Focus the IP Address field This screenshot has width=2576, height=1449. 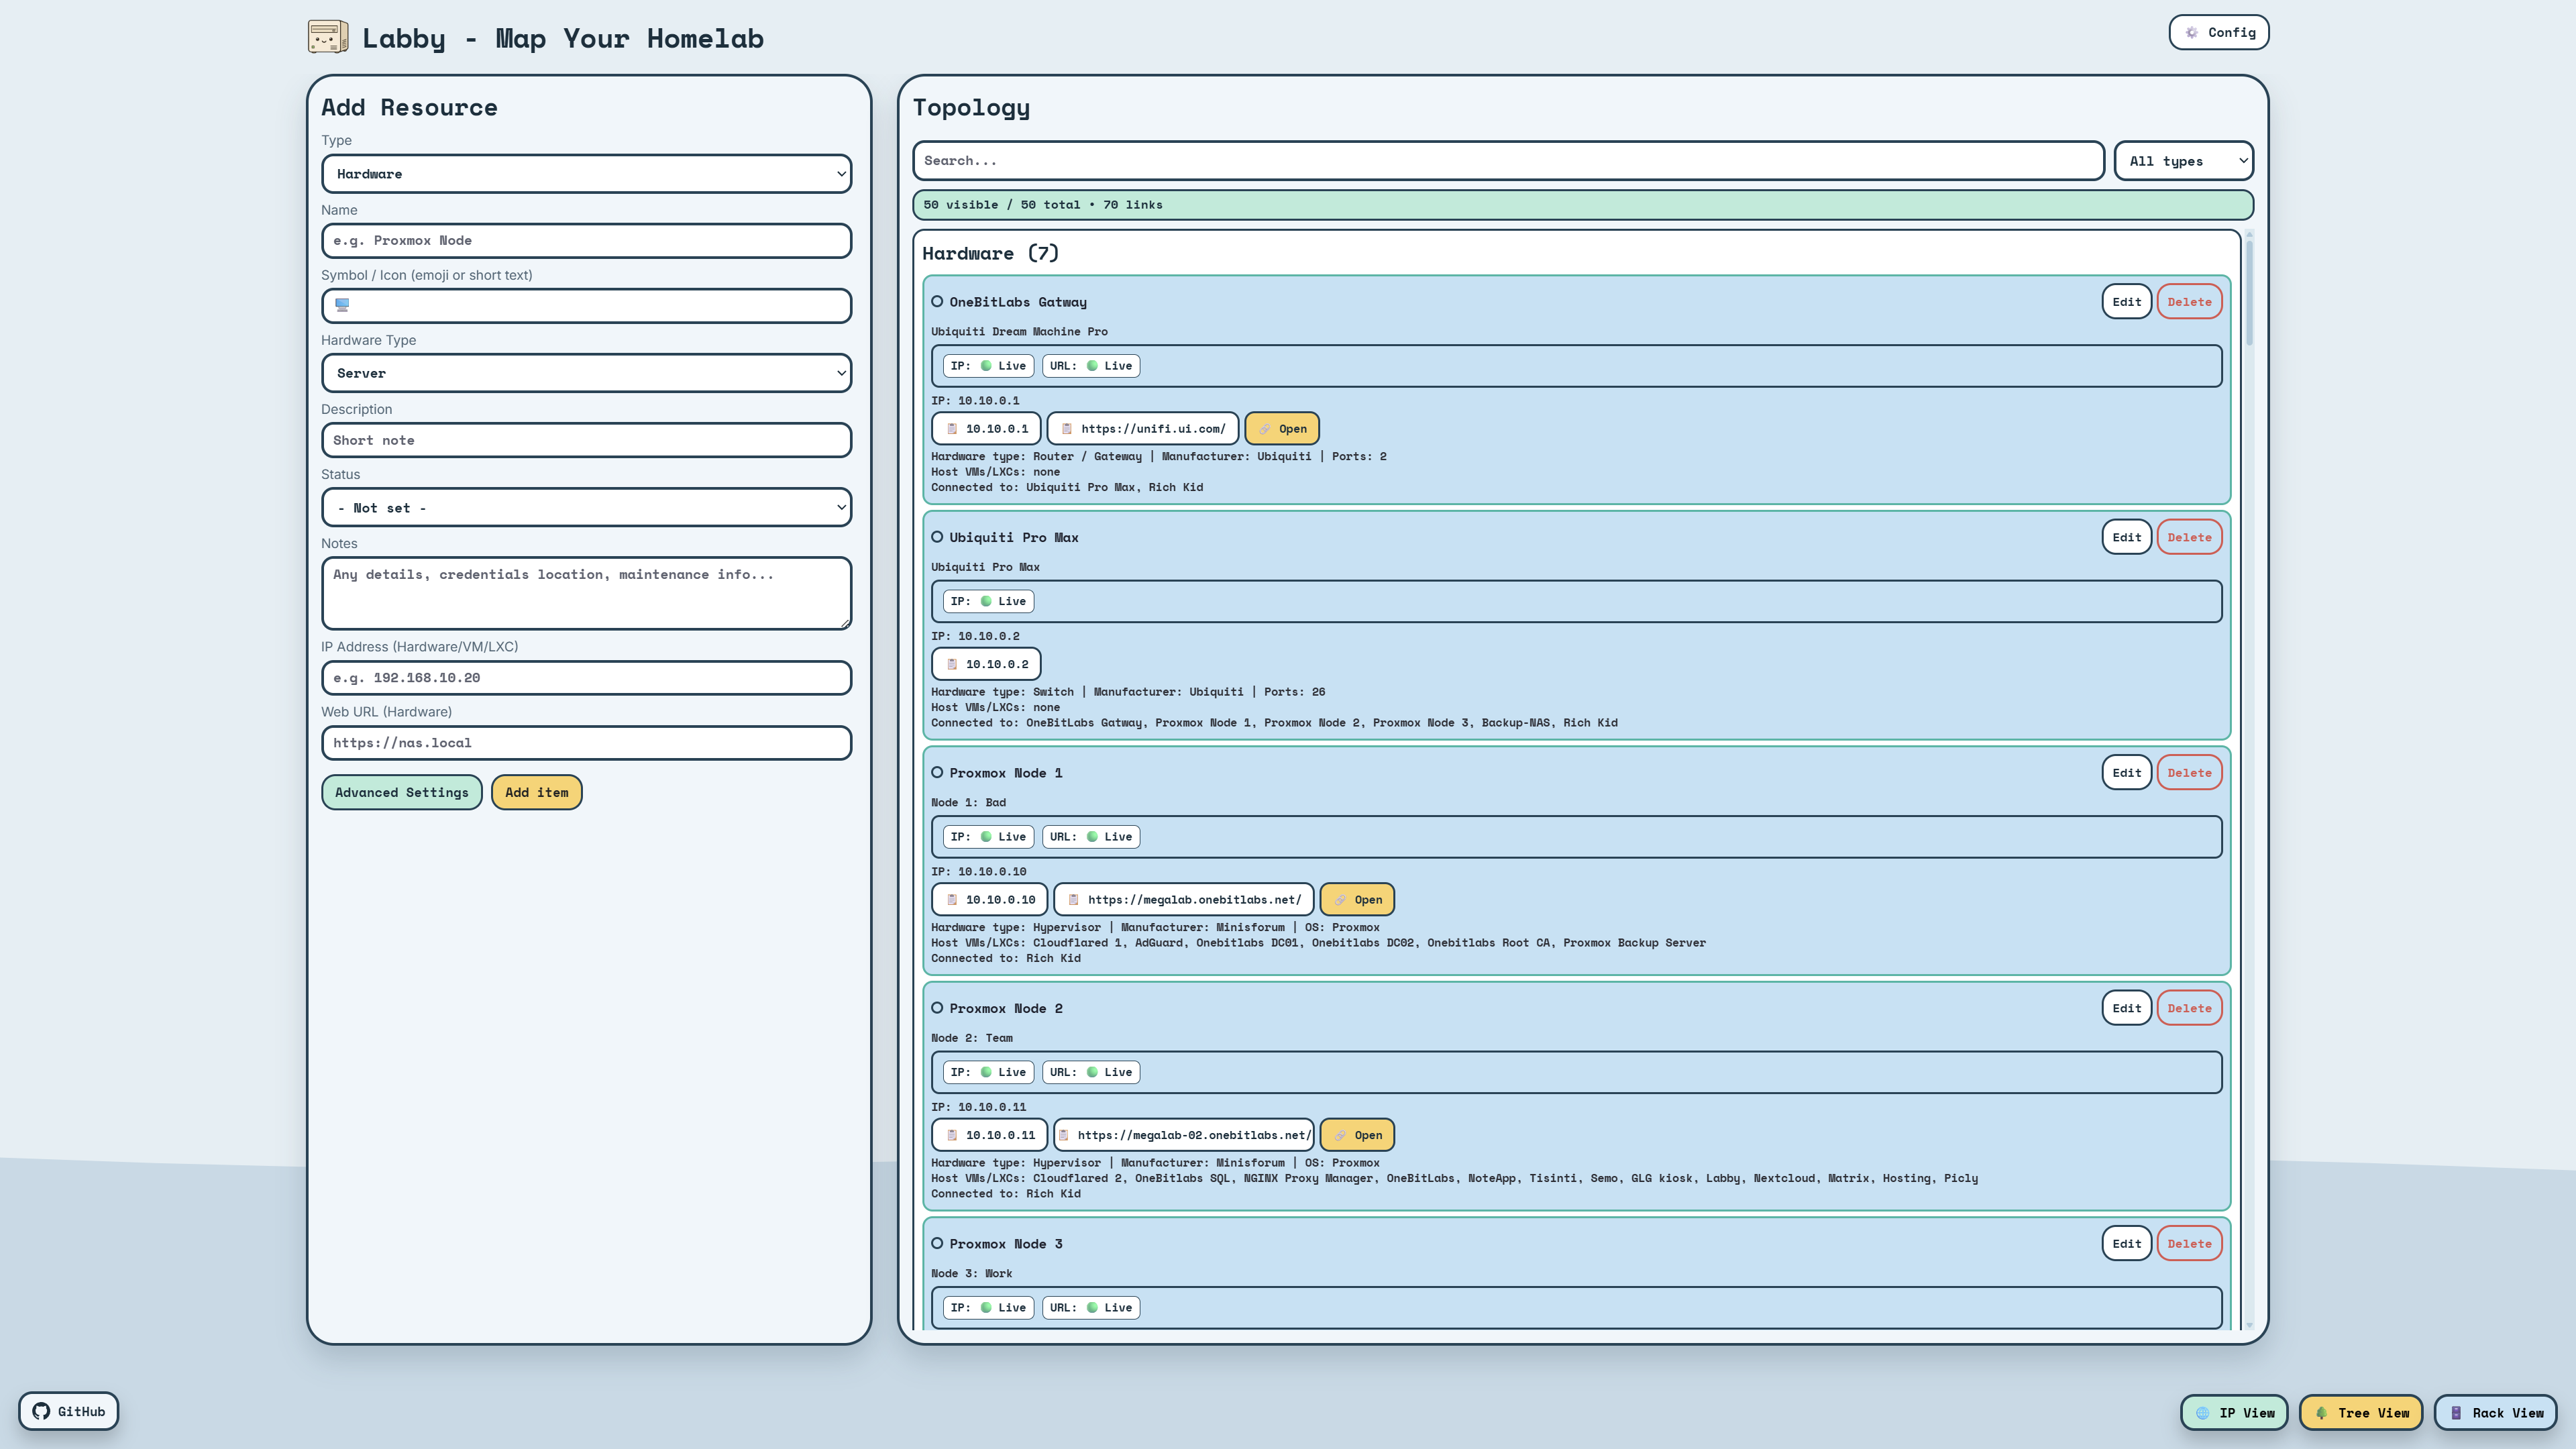[586, 678]
